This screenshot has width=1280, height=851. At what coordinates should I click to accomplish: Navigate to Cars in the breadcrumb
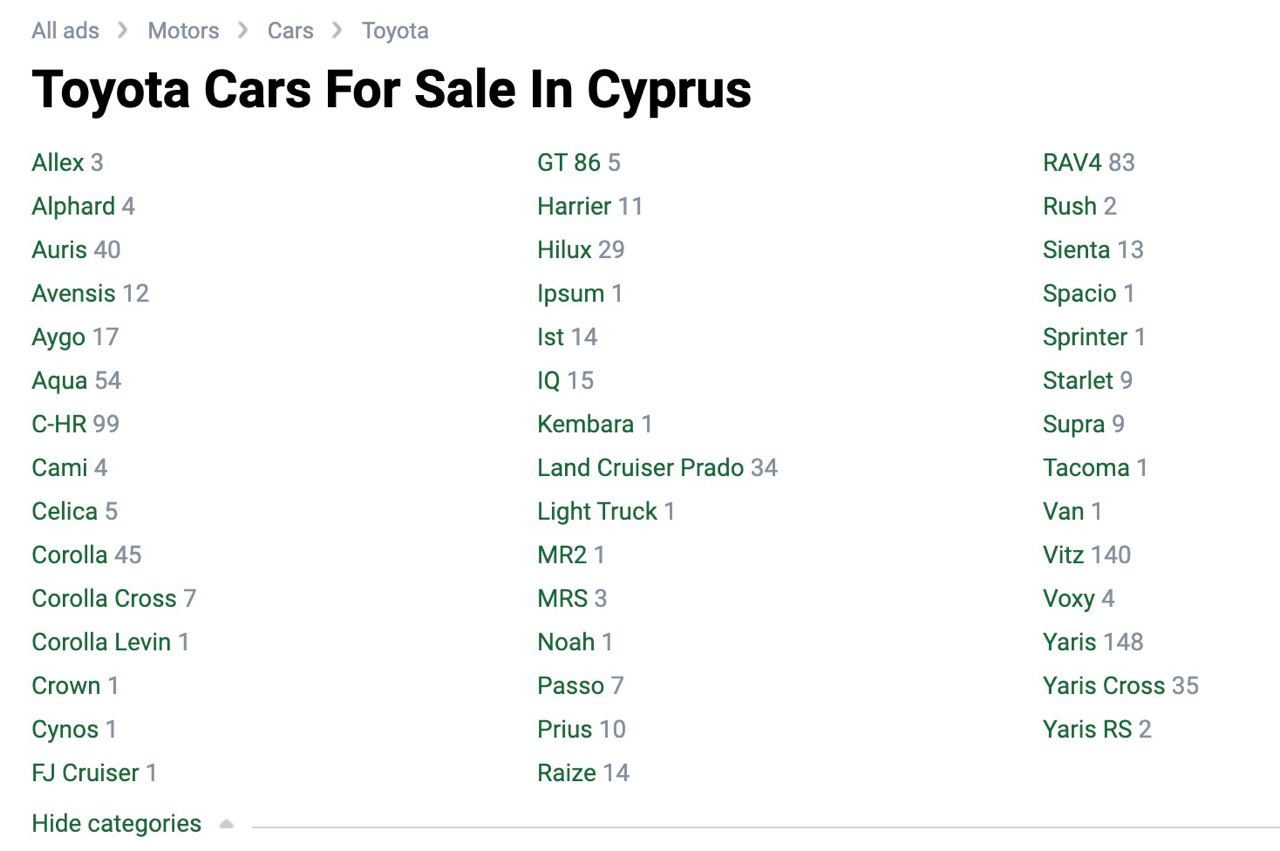pos(290,31)
